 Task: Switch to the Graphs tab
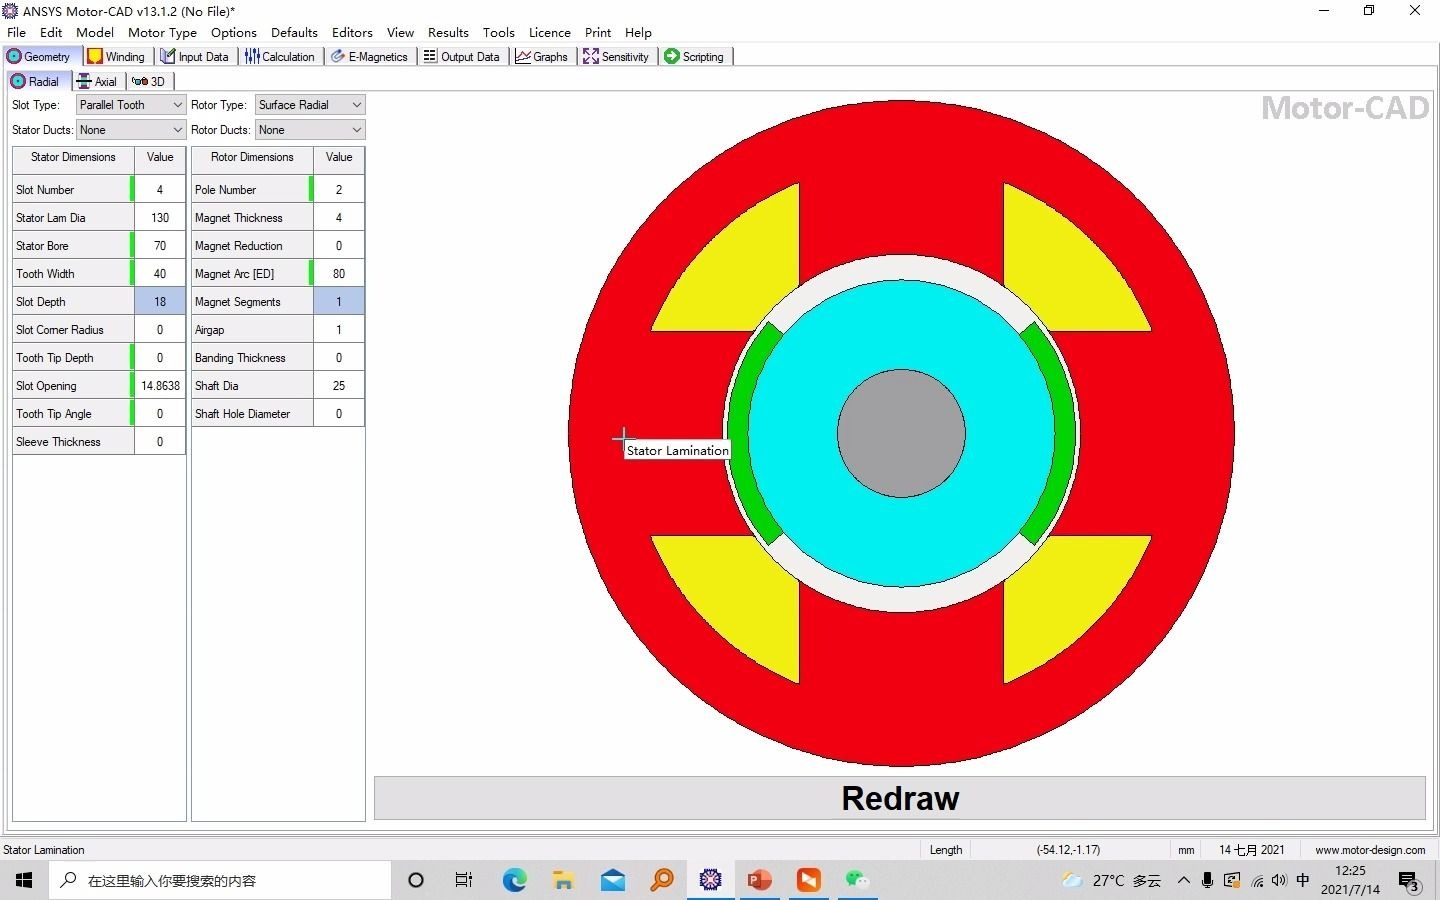541,57
